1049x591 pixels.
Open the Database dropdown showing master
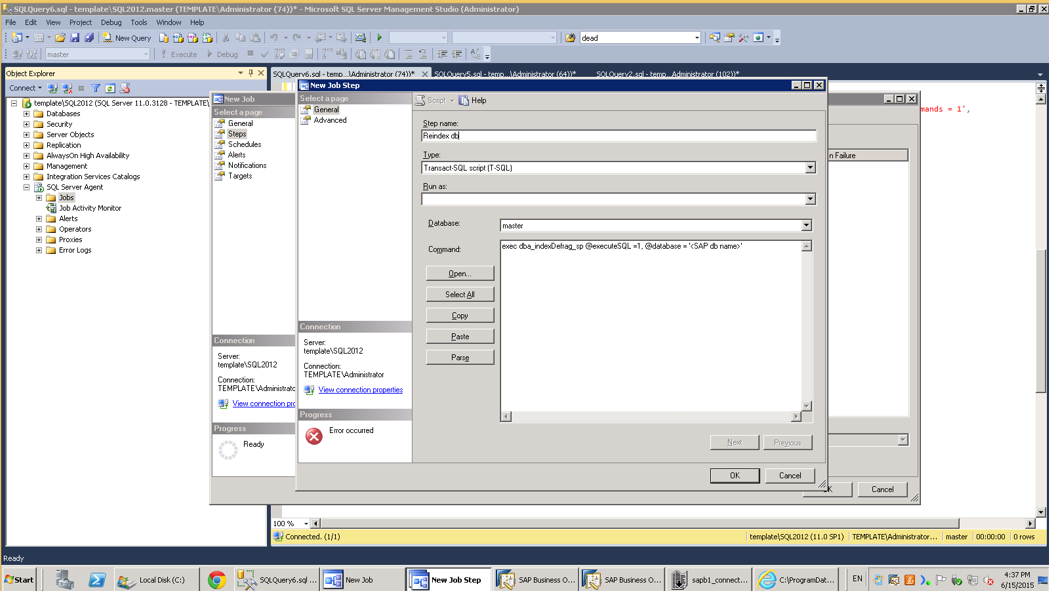point(806,226)
